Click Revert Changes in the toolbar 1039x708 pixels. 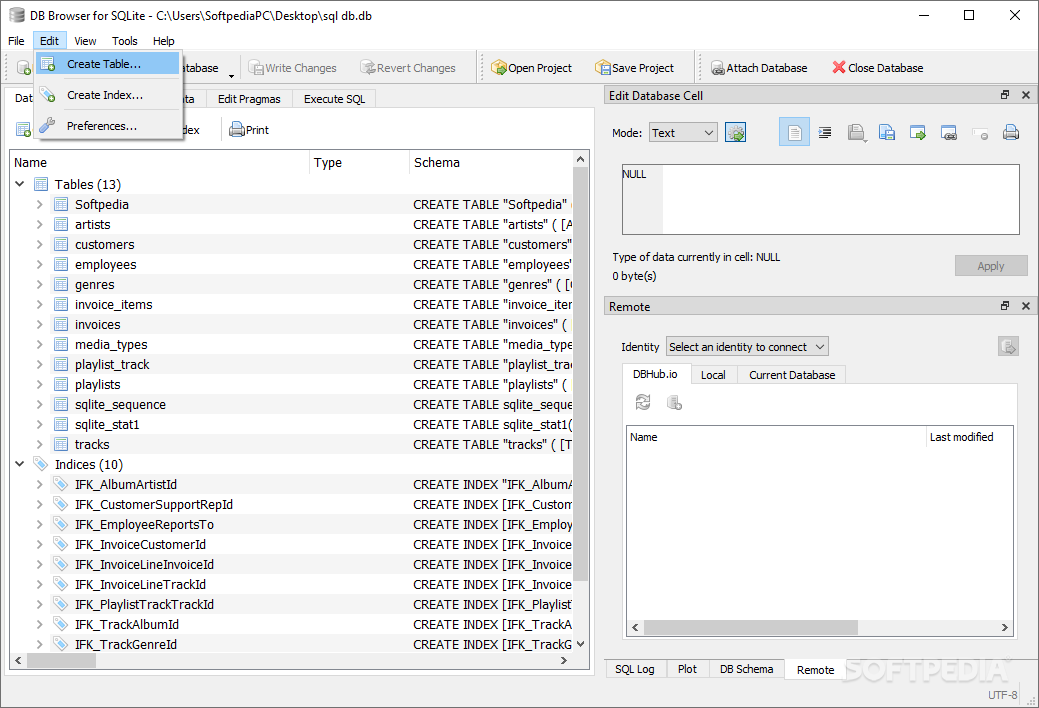tap(408, 68)
